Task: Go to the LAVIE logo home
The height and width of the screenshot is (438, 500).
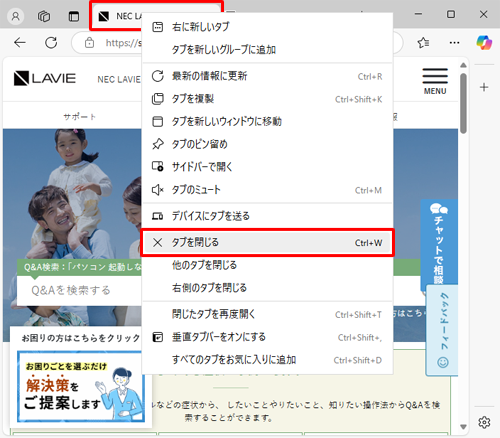Action: (45, 79)
